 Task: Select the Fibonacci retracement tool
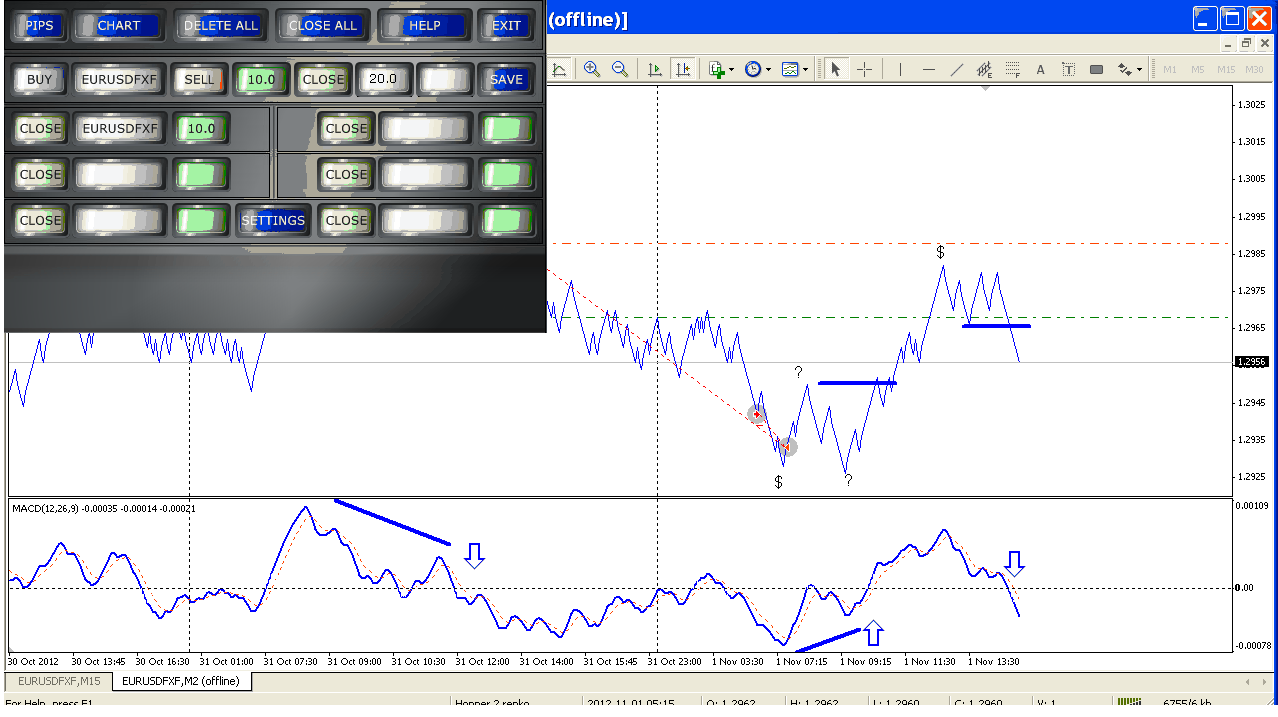(1013, 69)
